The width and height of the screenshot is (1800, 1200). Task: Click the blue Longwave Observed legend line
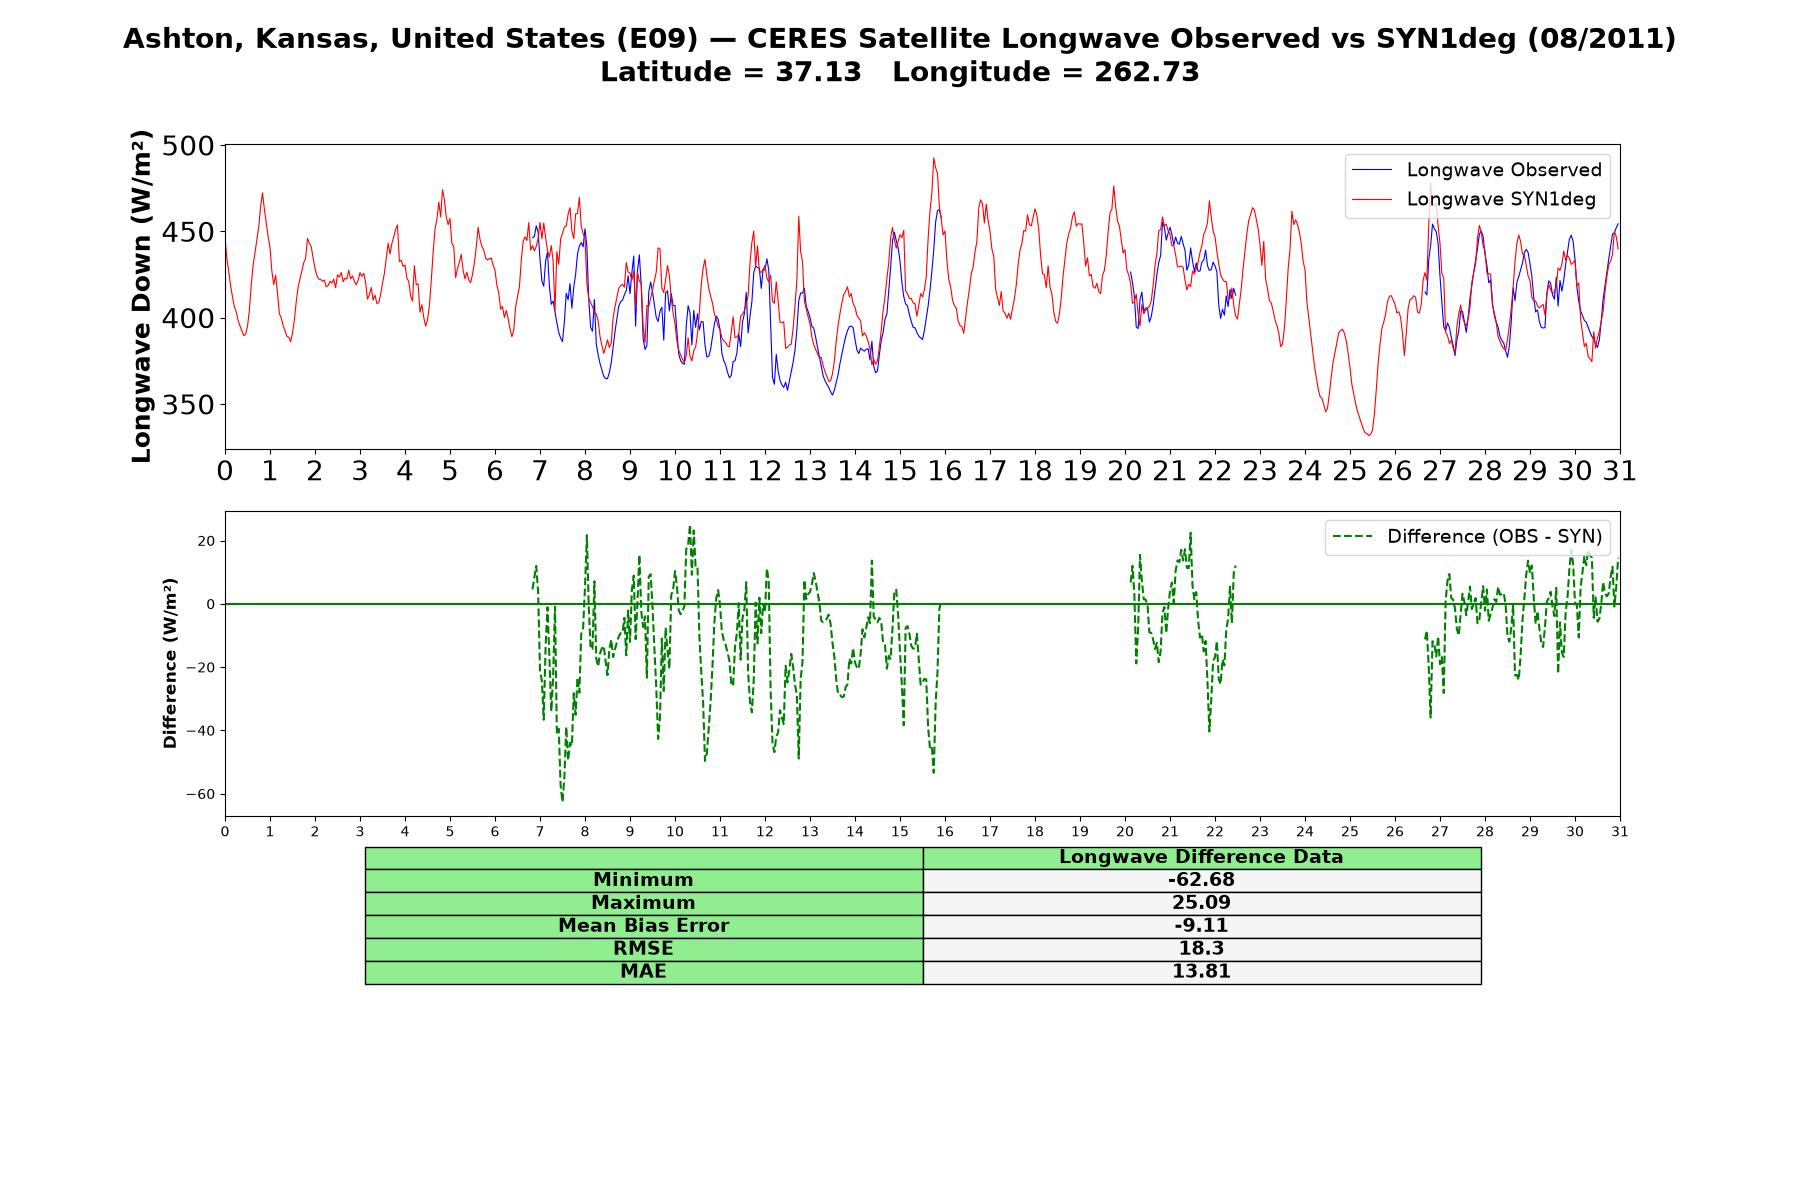point(1372,170)
